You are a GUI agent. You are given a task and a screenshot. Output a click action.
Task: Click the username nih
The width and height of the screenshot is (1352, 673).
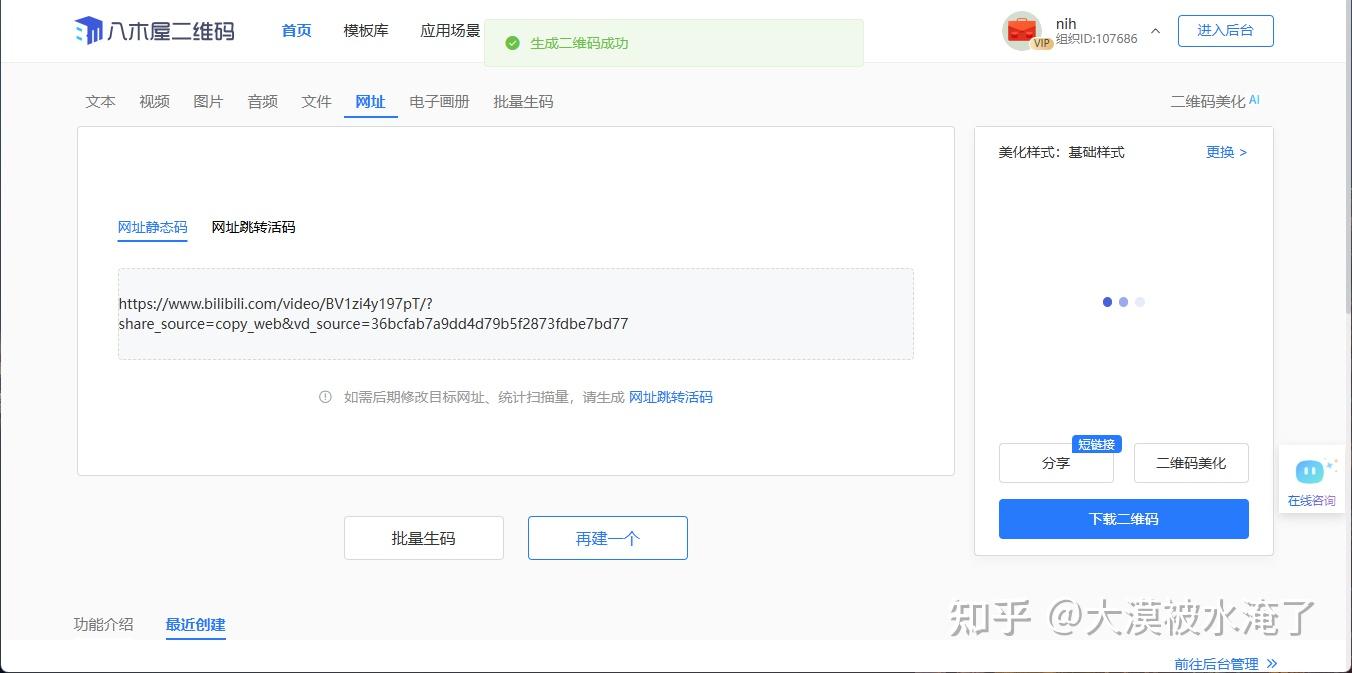point(1066,24)
